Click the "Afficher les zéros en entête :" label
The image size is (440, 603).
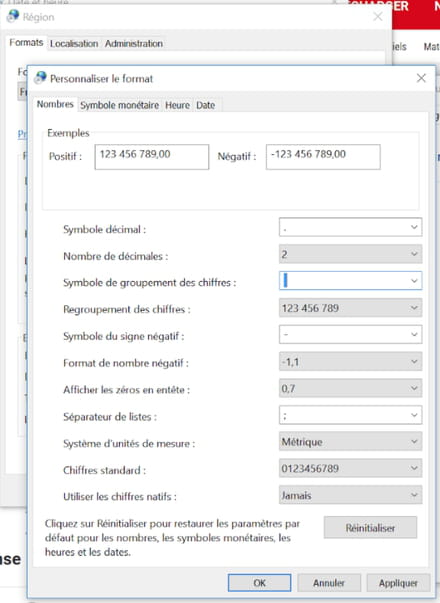pyautogui.click(x=127, y=390)
